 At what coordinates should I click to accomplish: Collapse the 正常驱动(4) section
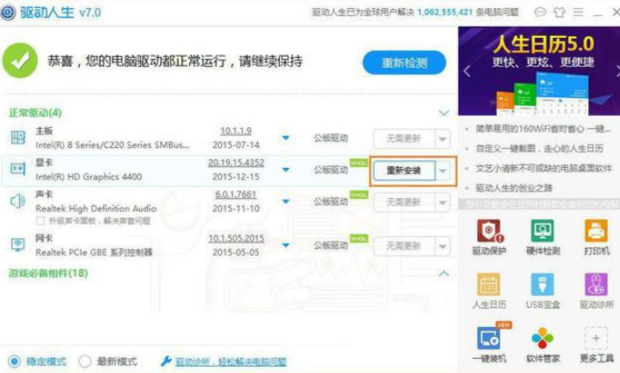point(444,113)
